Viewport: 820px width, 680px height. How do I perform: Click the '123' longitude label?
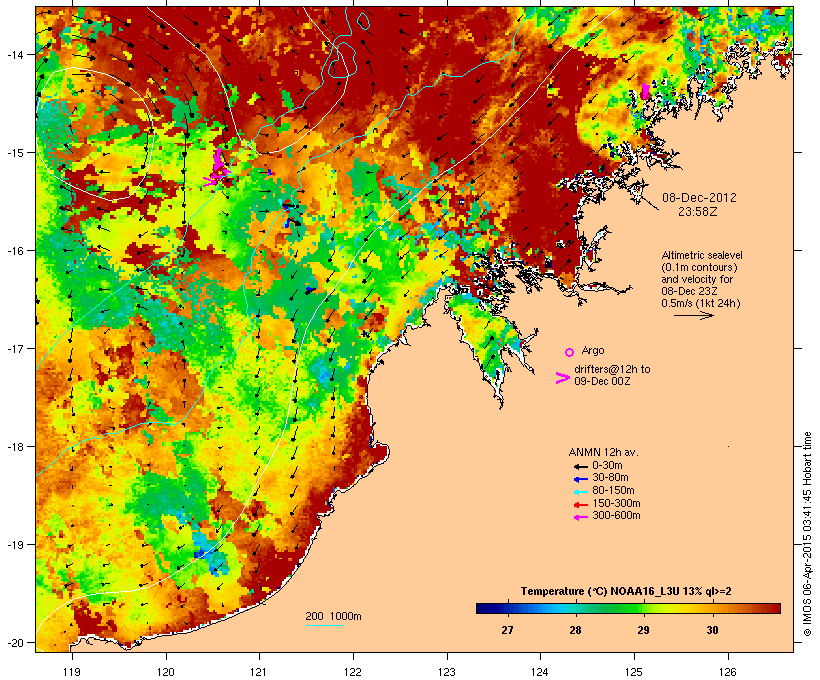click(x=447, y=672)
